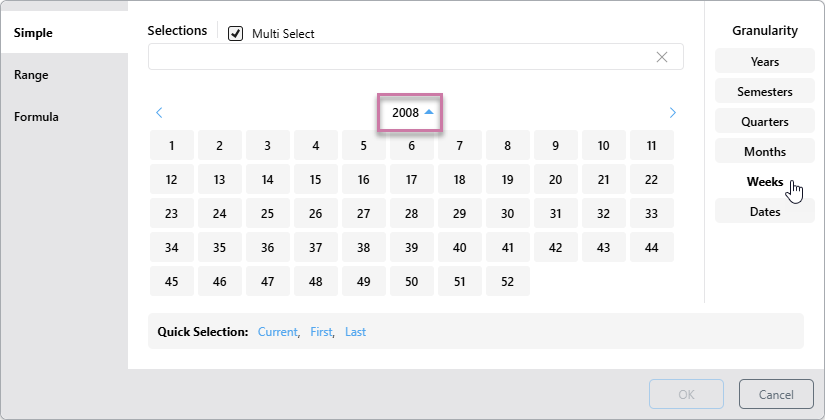Go to previous year with left arrow
Image resolution: width=825 pixels, height=420 pixels.
[x=159, y=113]
